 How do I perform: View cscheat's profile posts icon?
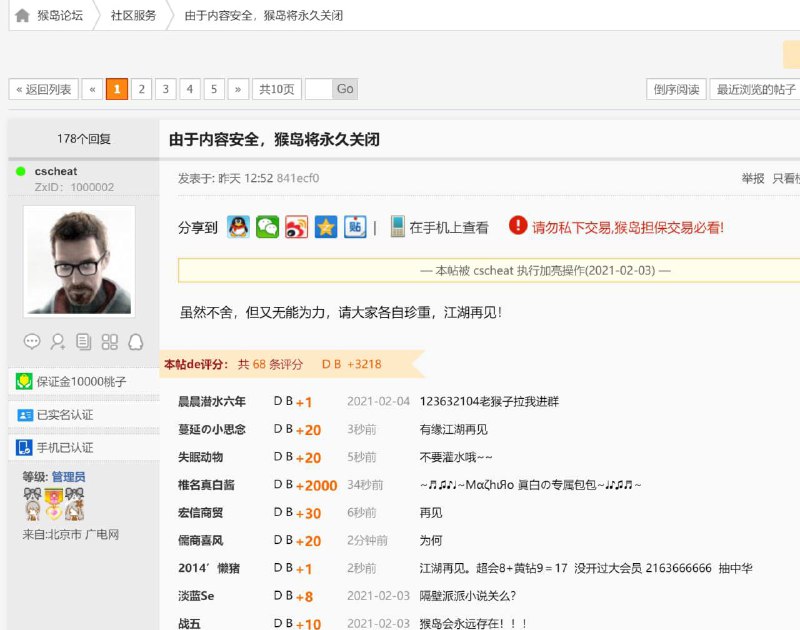click(84, 341)
